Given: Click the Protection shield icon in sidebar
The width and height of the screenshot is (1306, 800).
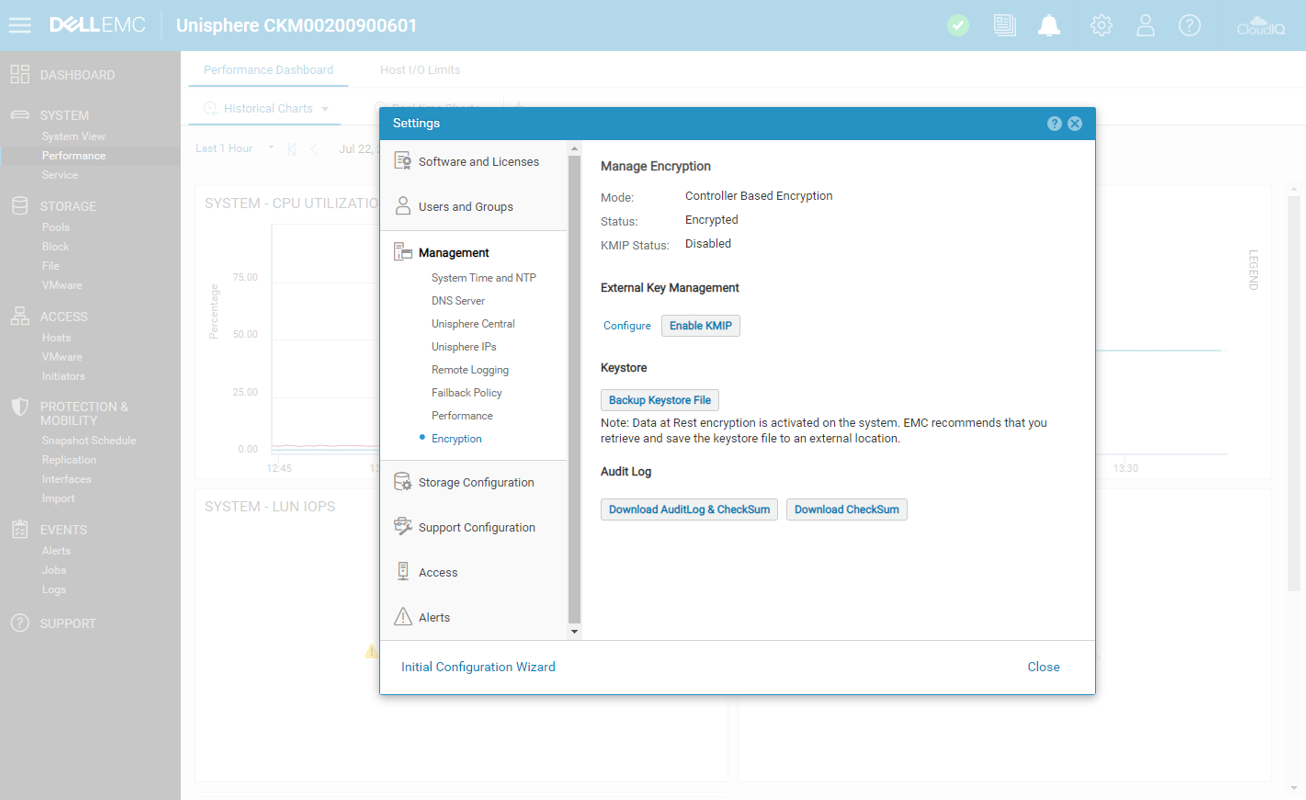Looking at the screenshot, I should click(x=19, y=407).
